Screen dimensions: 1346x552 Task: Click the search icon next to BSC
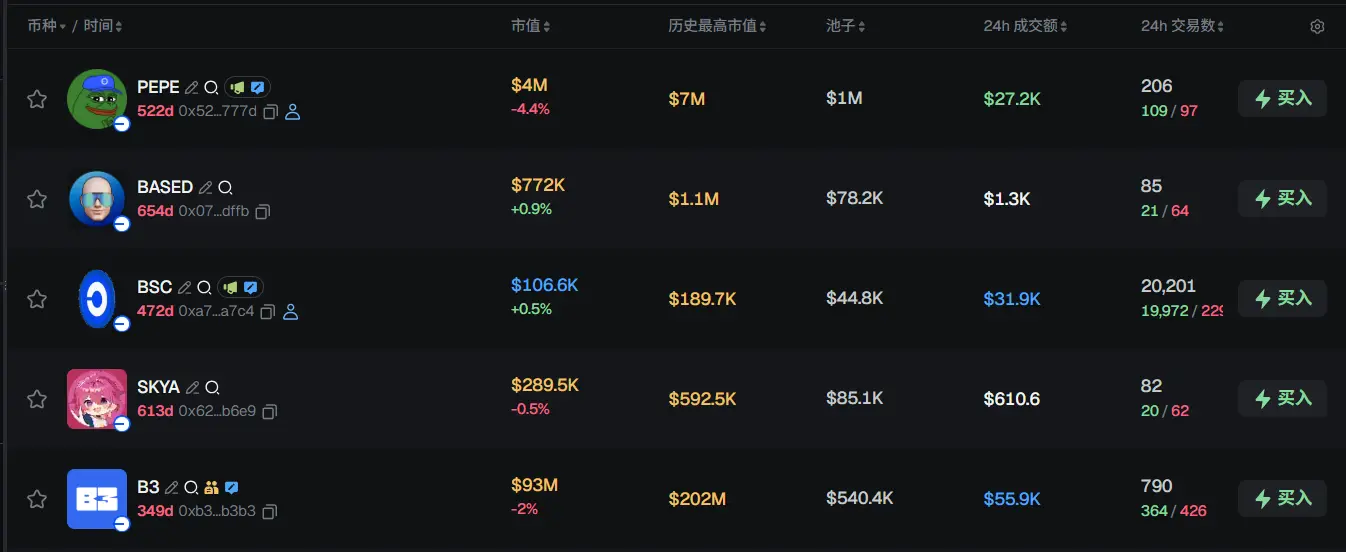pos(204,288)
